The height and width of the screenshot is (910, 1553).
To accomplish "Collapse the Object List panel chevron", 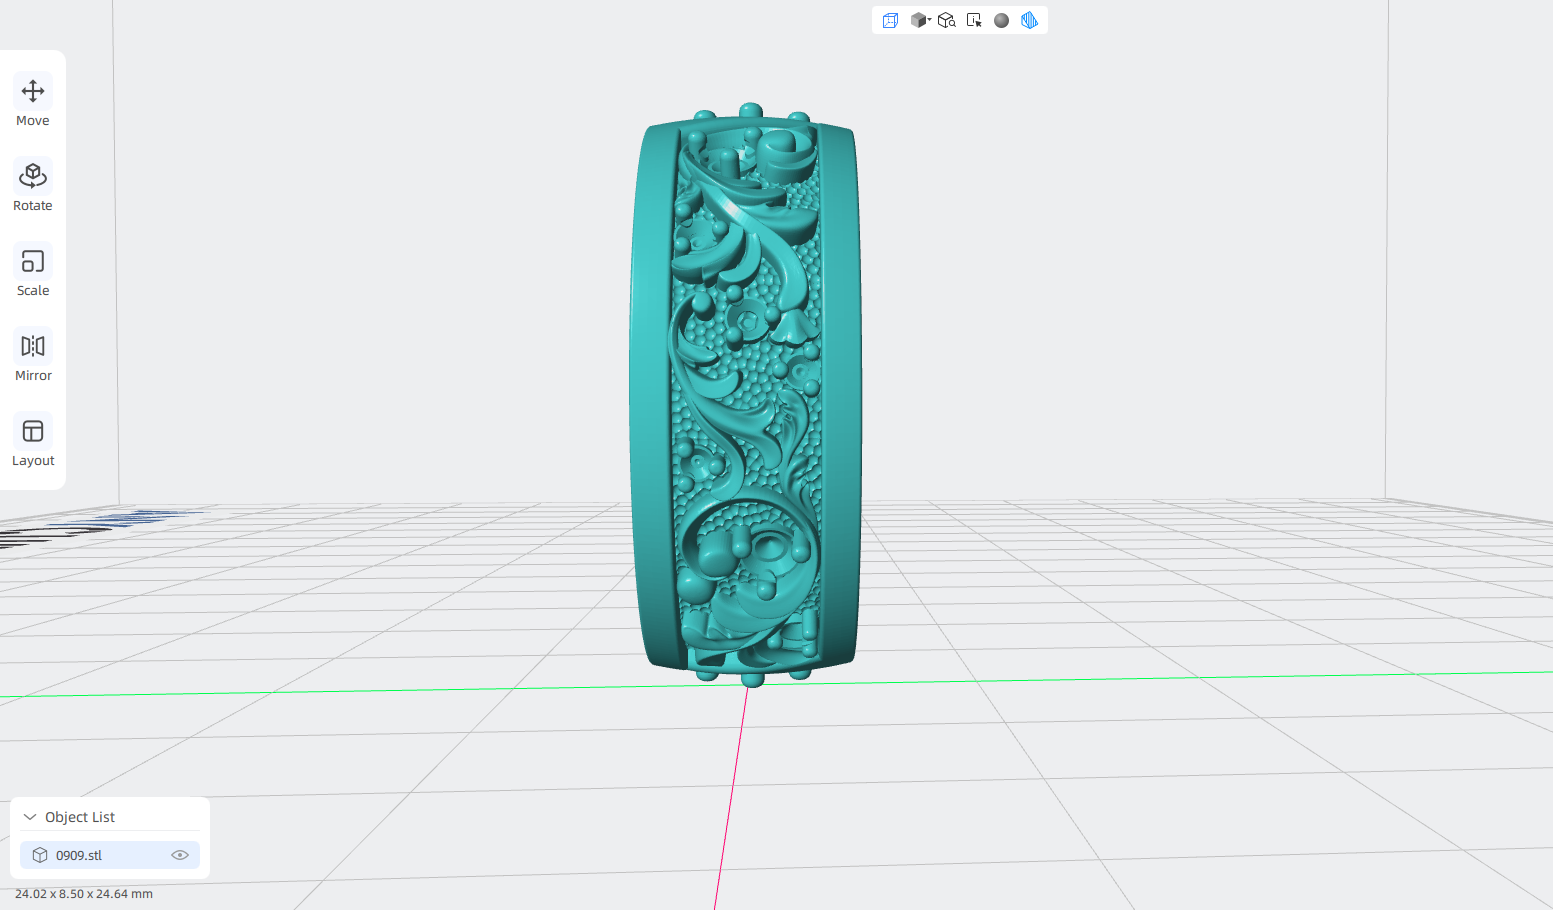I will tap(30, 817).
